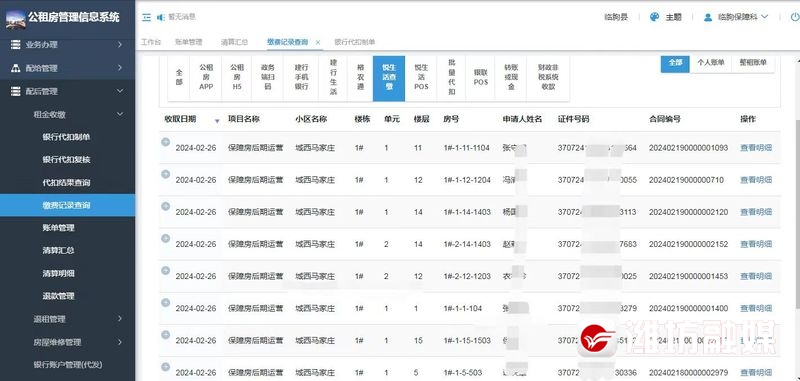Expand row details for room 1#-1-5-503
Viewport: 800px width, 381px height.
coord(165,367)
